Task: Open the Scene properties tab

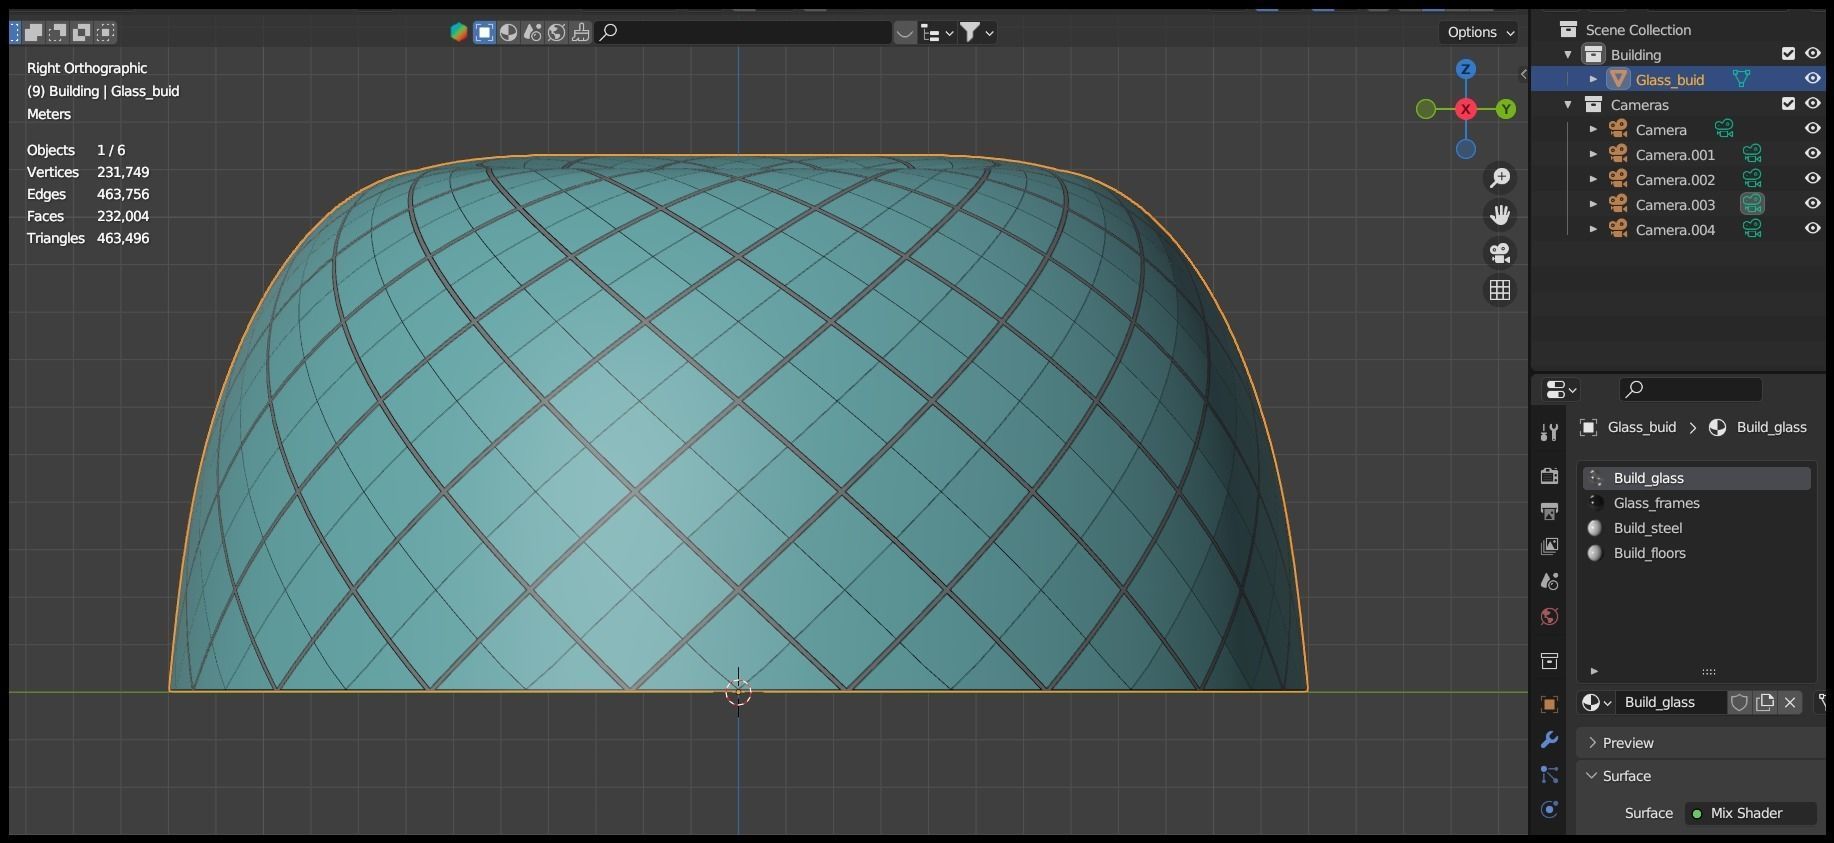Action: 1549,581
